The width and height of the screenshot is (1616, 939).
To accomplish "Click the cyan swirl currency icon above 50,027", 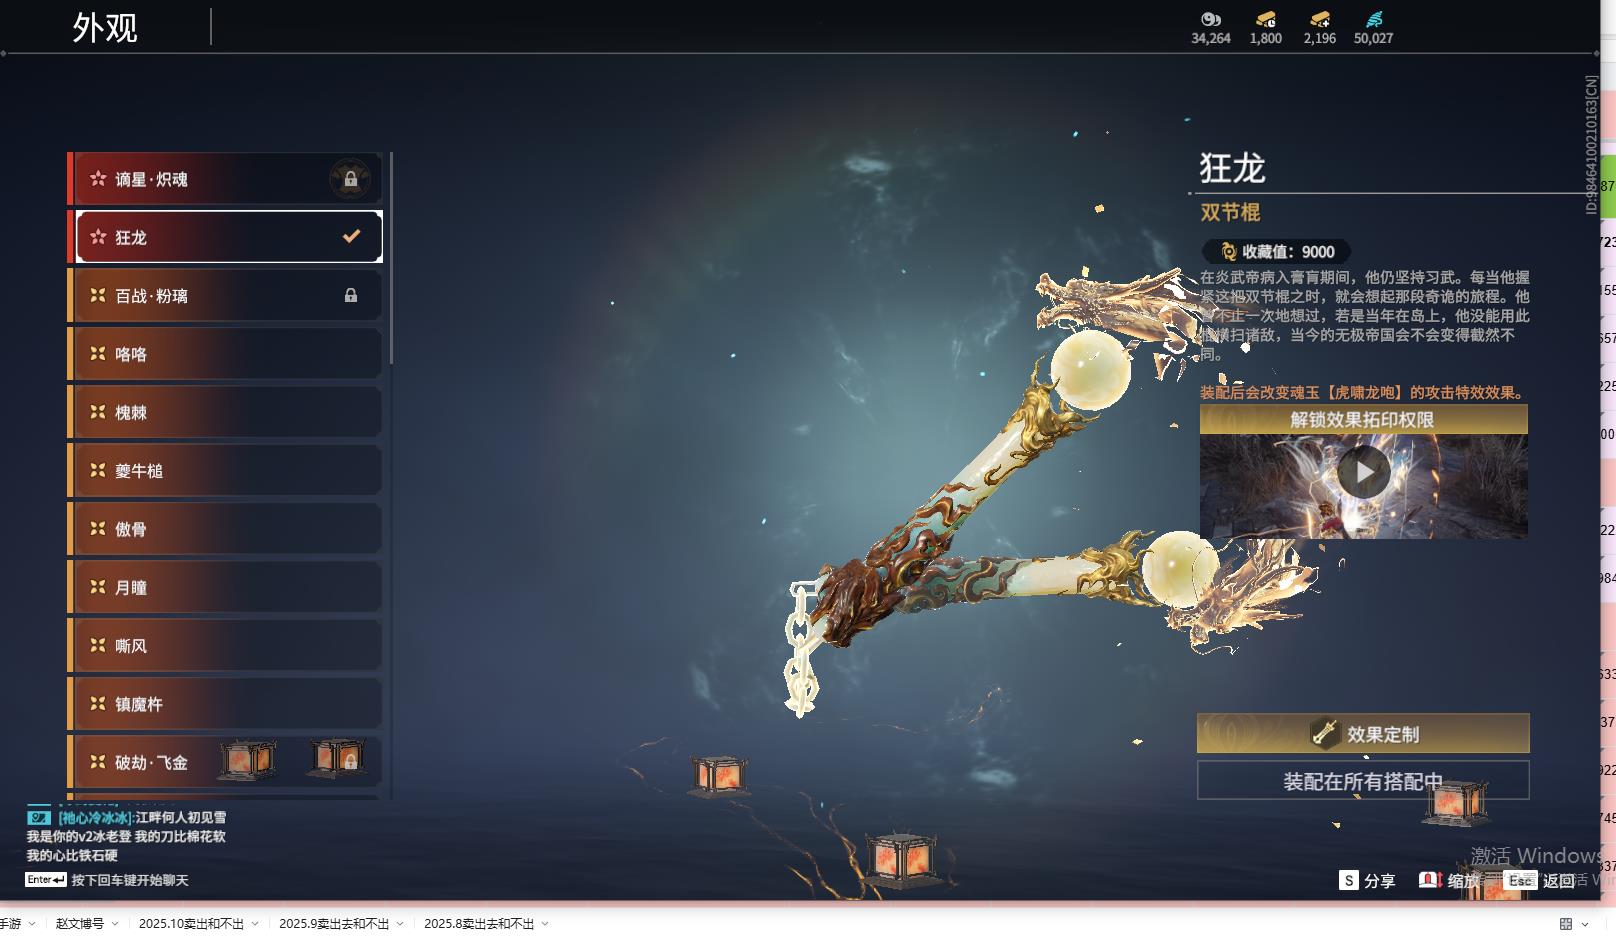I will coord(1374,19).
